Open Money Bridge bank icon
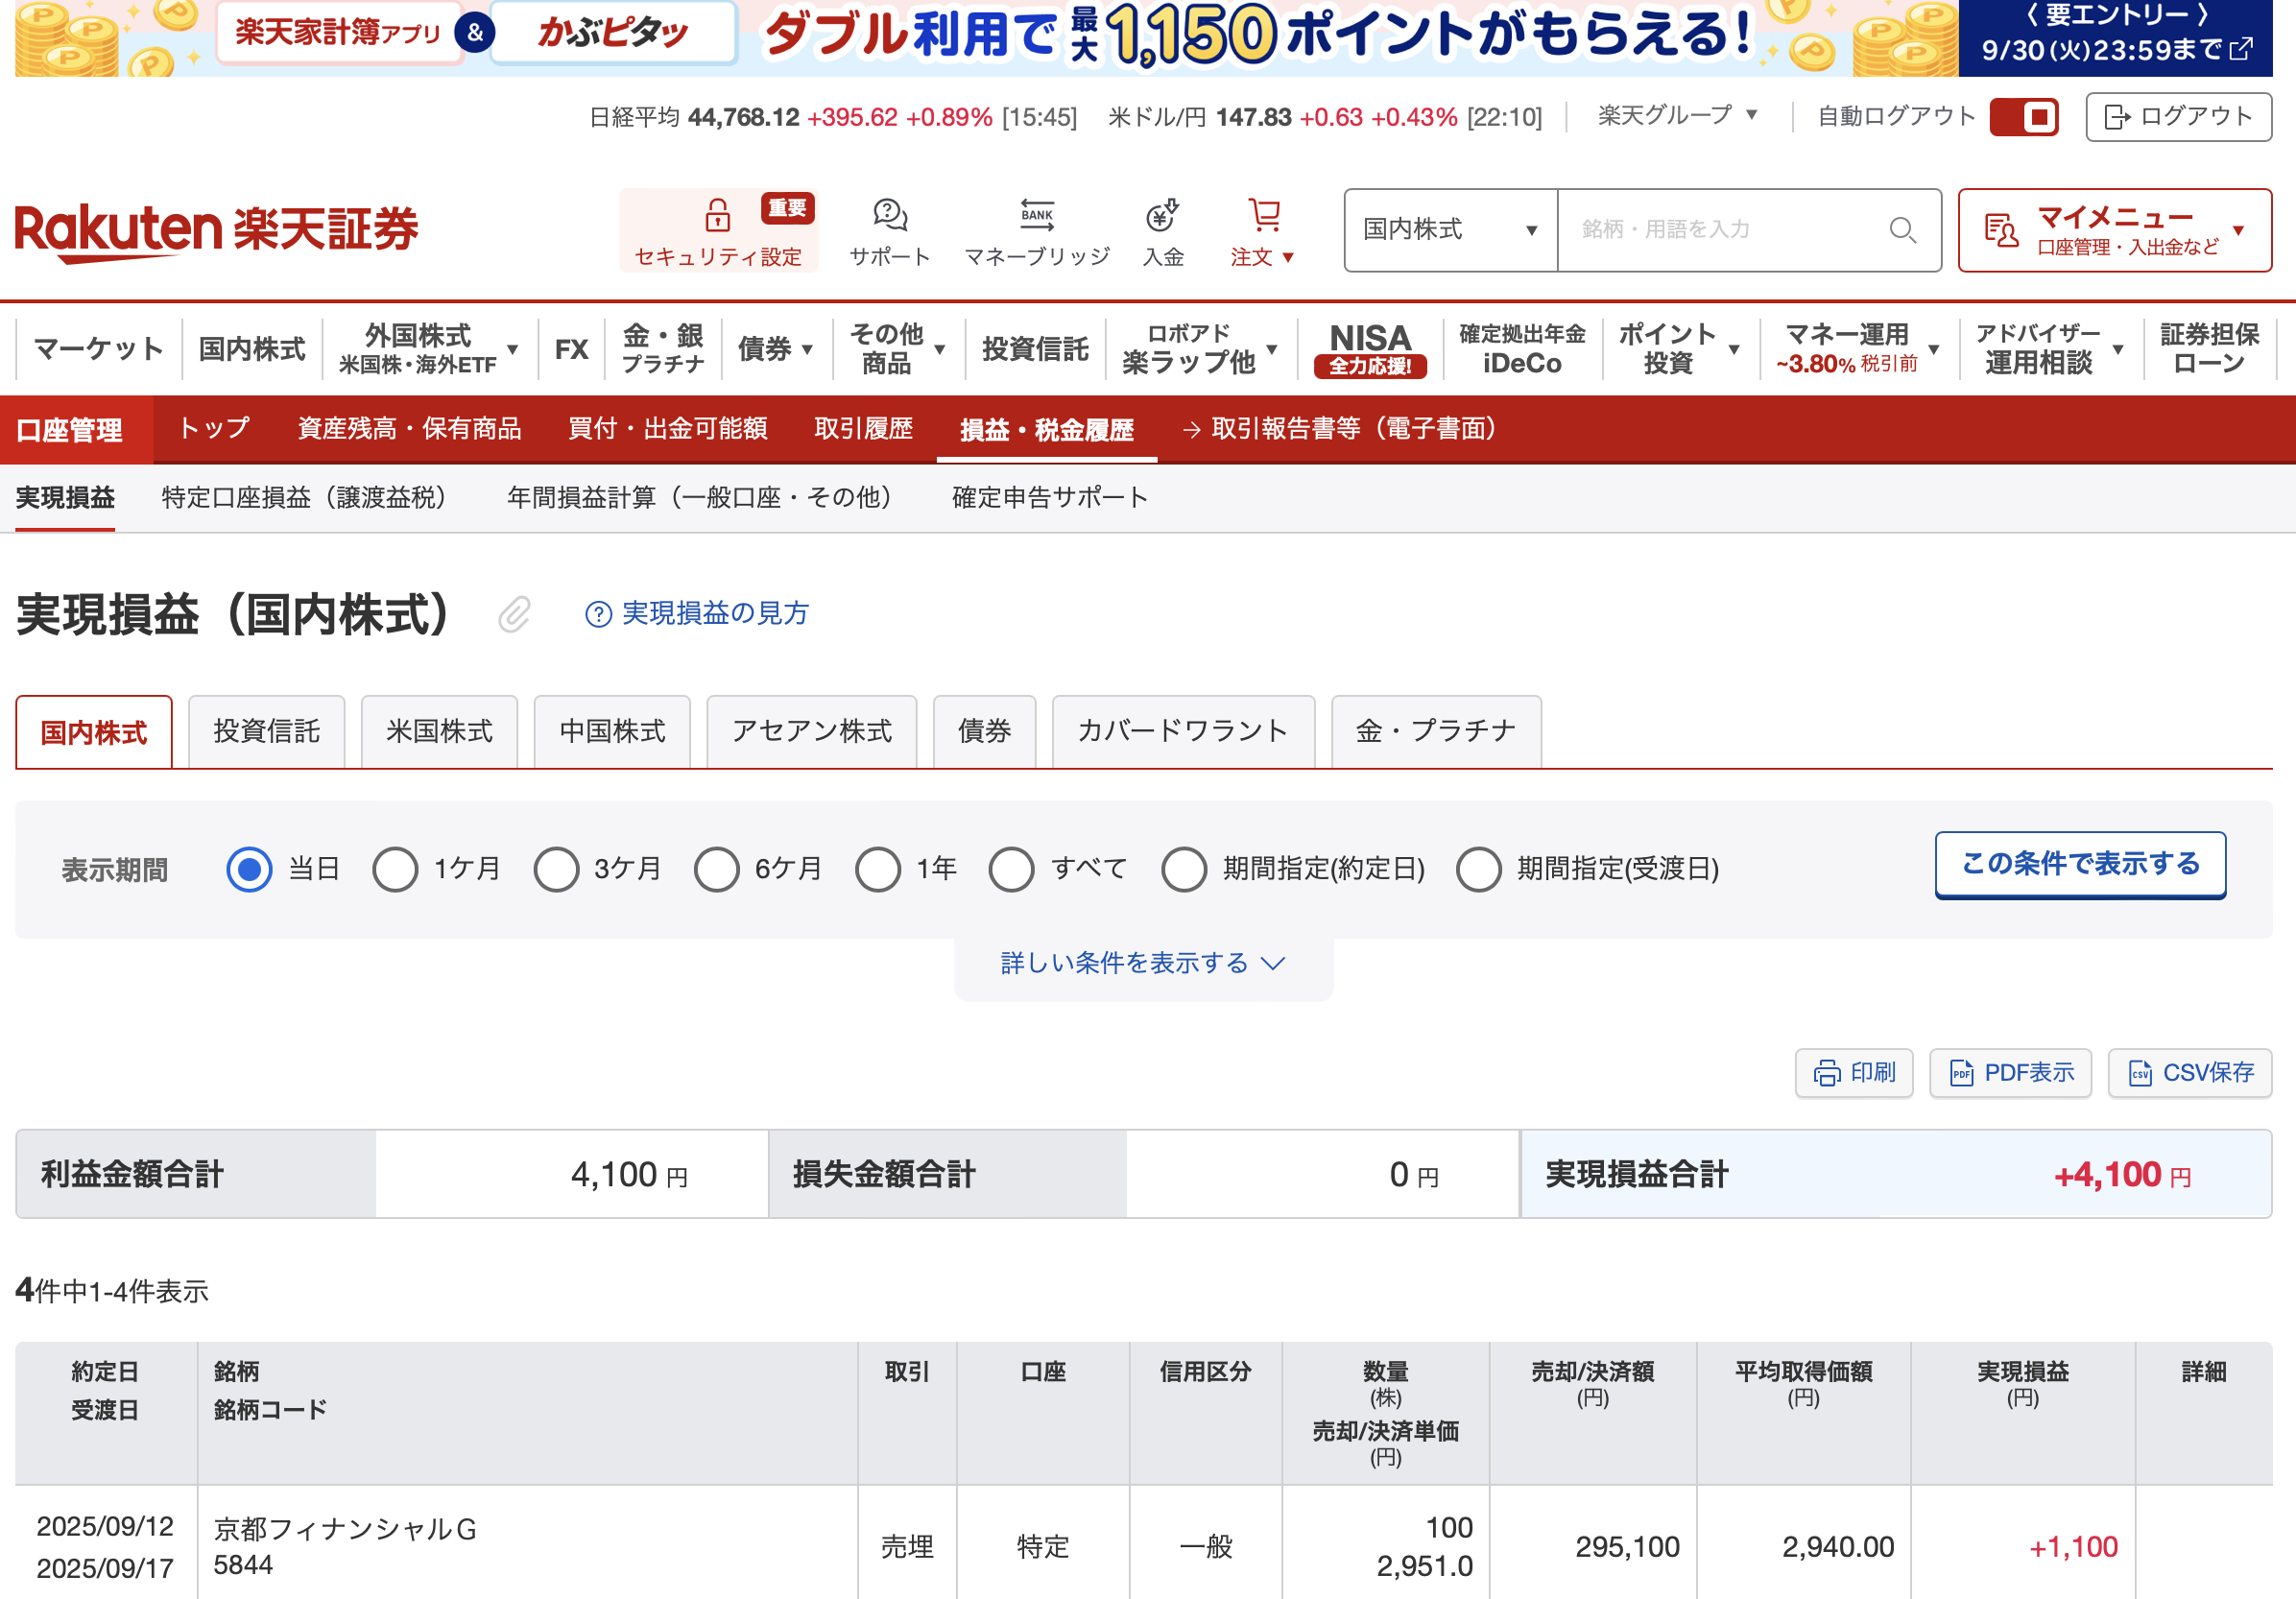This screenshot has height=1599, width=2296. (x=1036, y=215)
